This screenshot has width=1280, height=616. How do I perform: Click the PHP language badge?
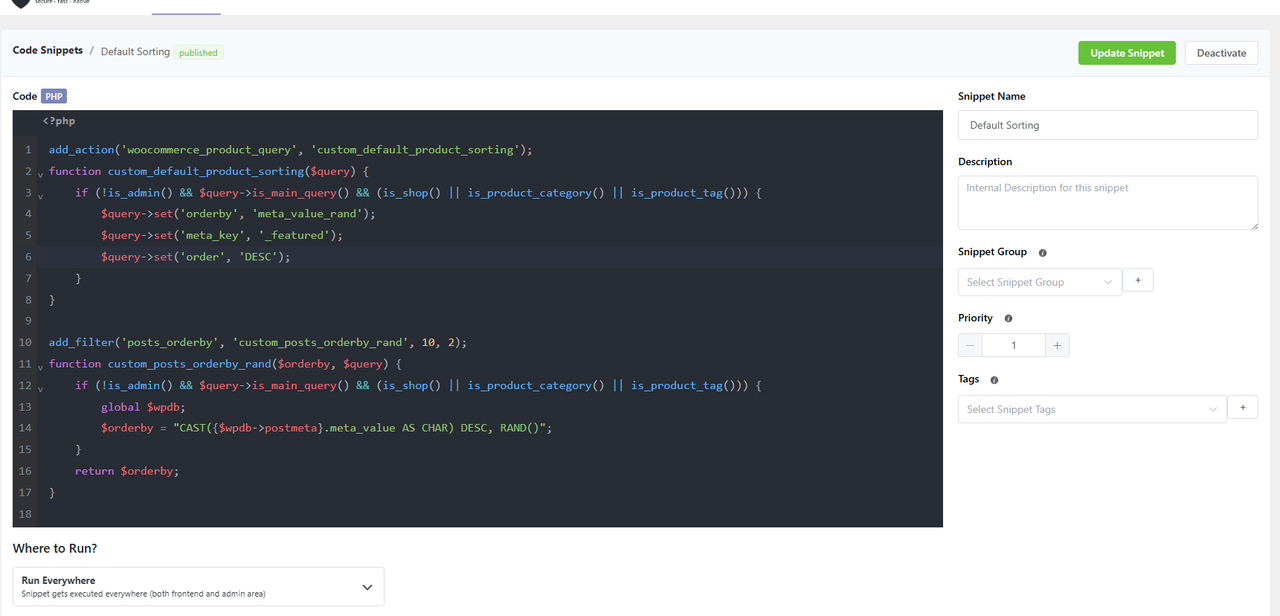click(x=54, y=97)
